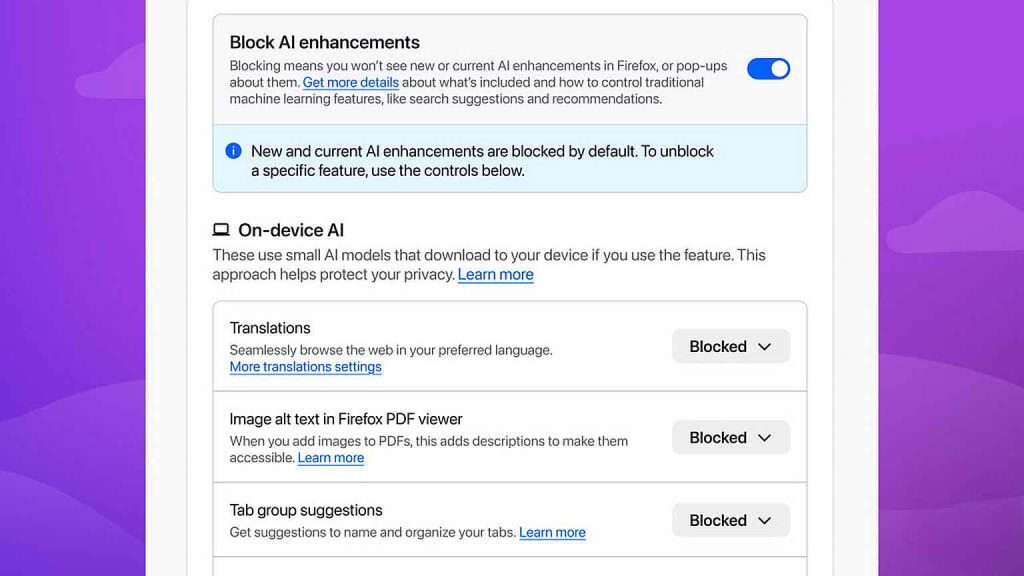Click the blocked-by-default info banner message
Image resolution: width=1024 pixels, height=576 pixels.
pyautogui.click(x=482, y=160)
